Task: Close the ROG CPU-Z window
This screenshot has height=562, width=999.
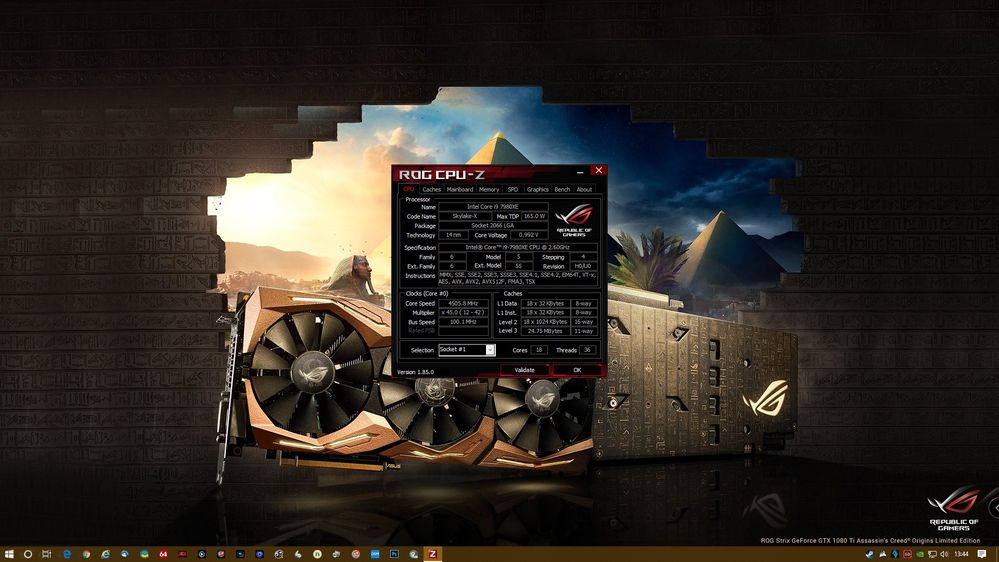Action: pos(598,171)
